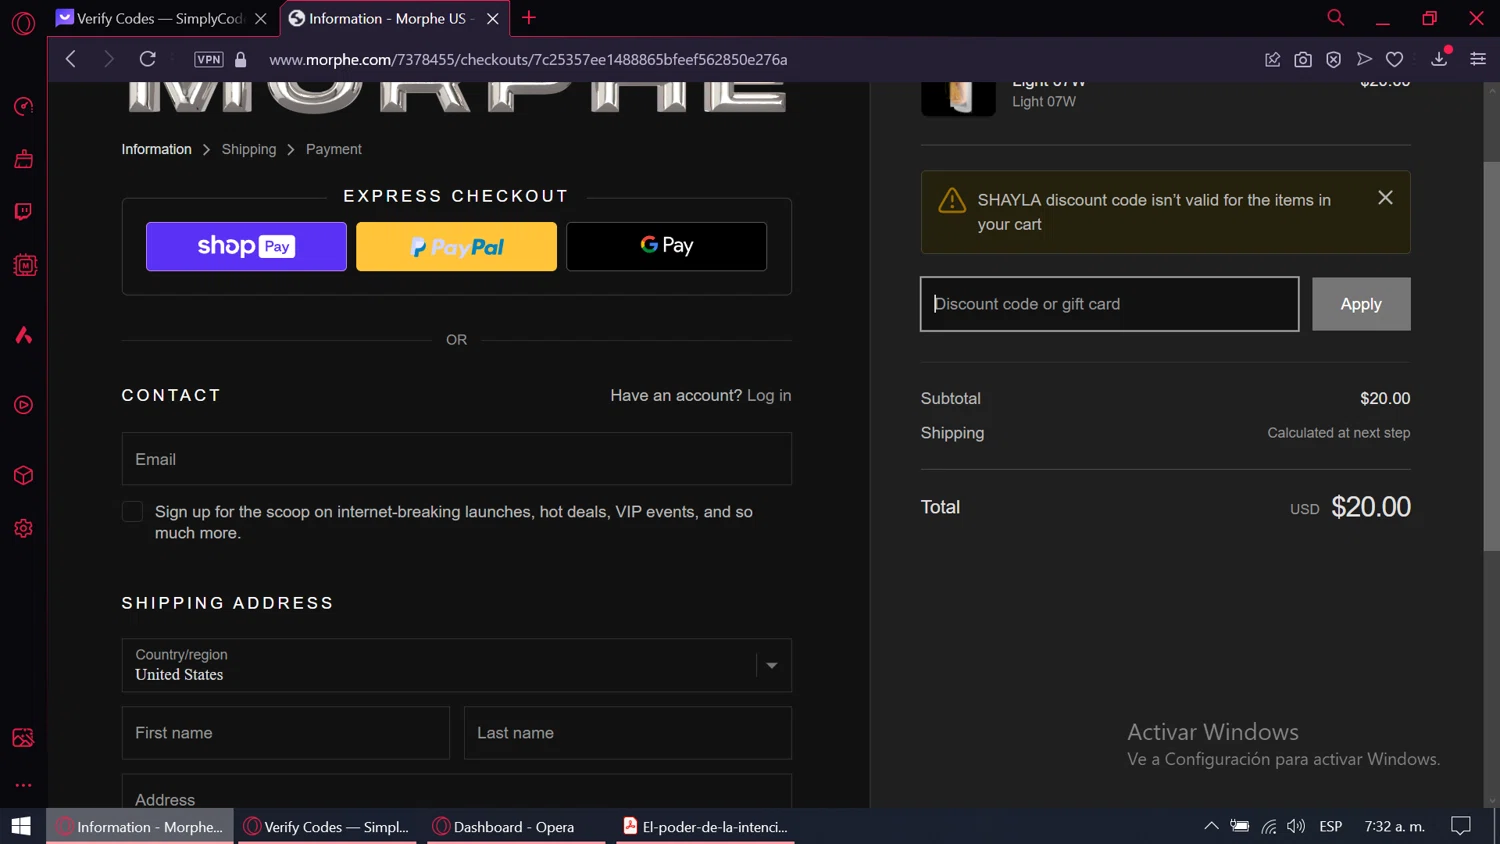Send page to My Flow arrow icon

coord(1364,59)
